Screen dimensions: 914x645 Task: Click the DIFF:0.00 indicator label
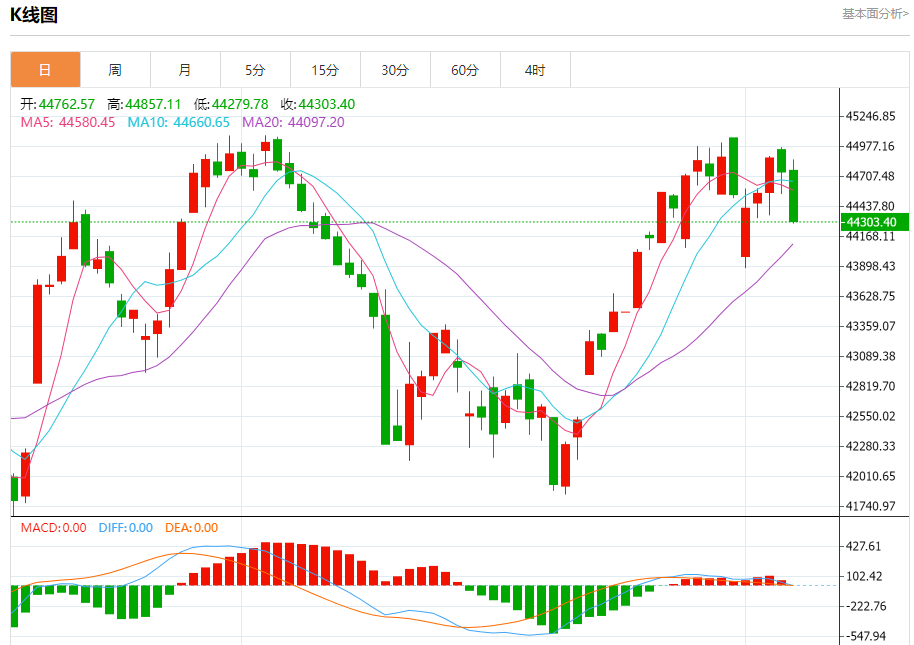pyautogui.click(x=125, y=528)
